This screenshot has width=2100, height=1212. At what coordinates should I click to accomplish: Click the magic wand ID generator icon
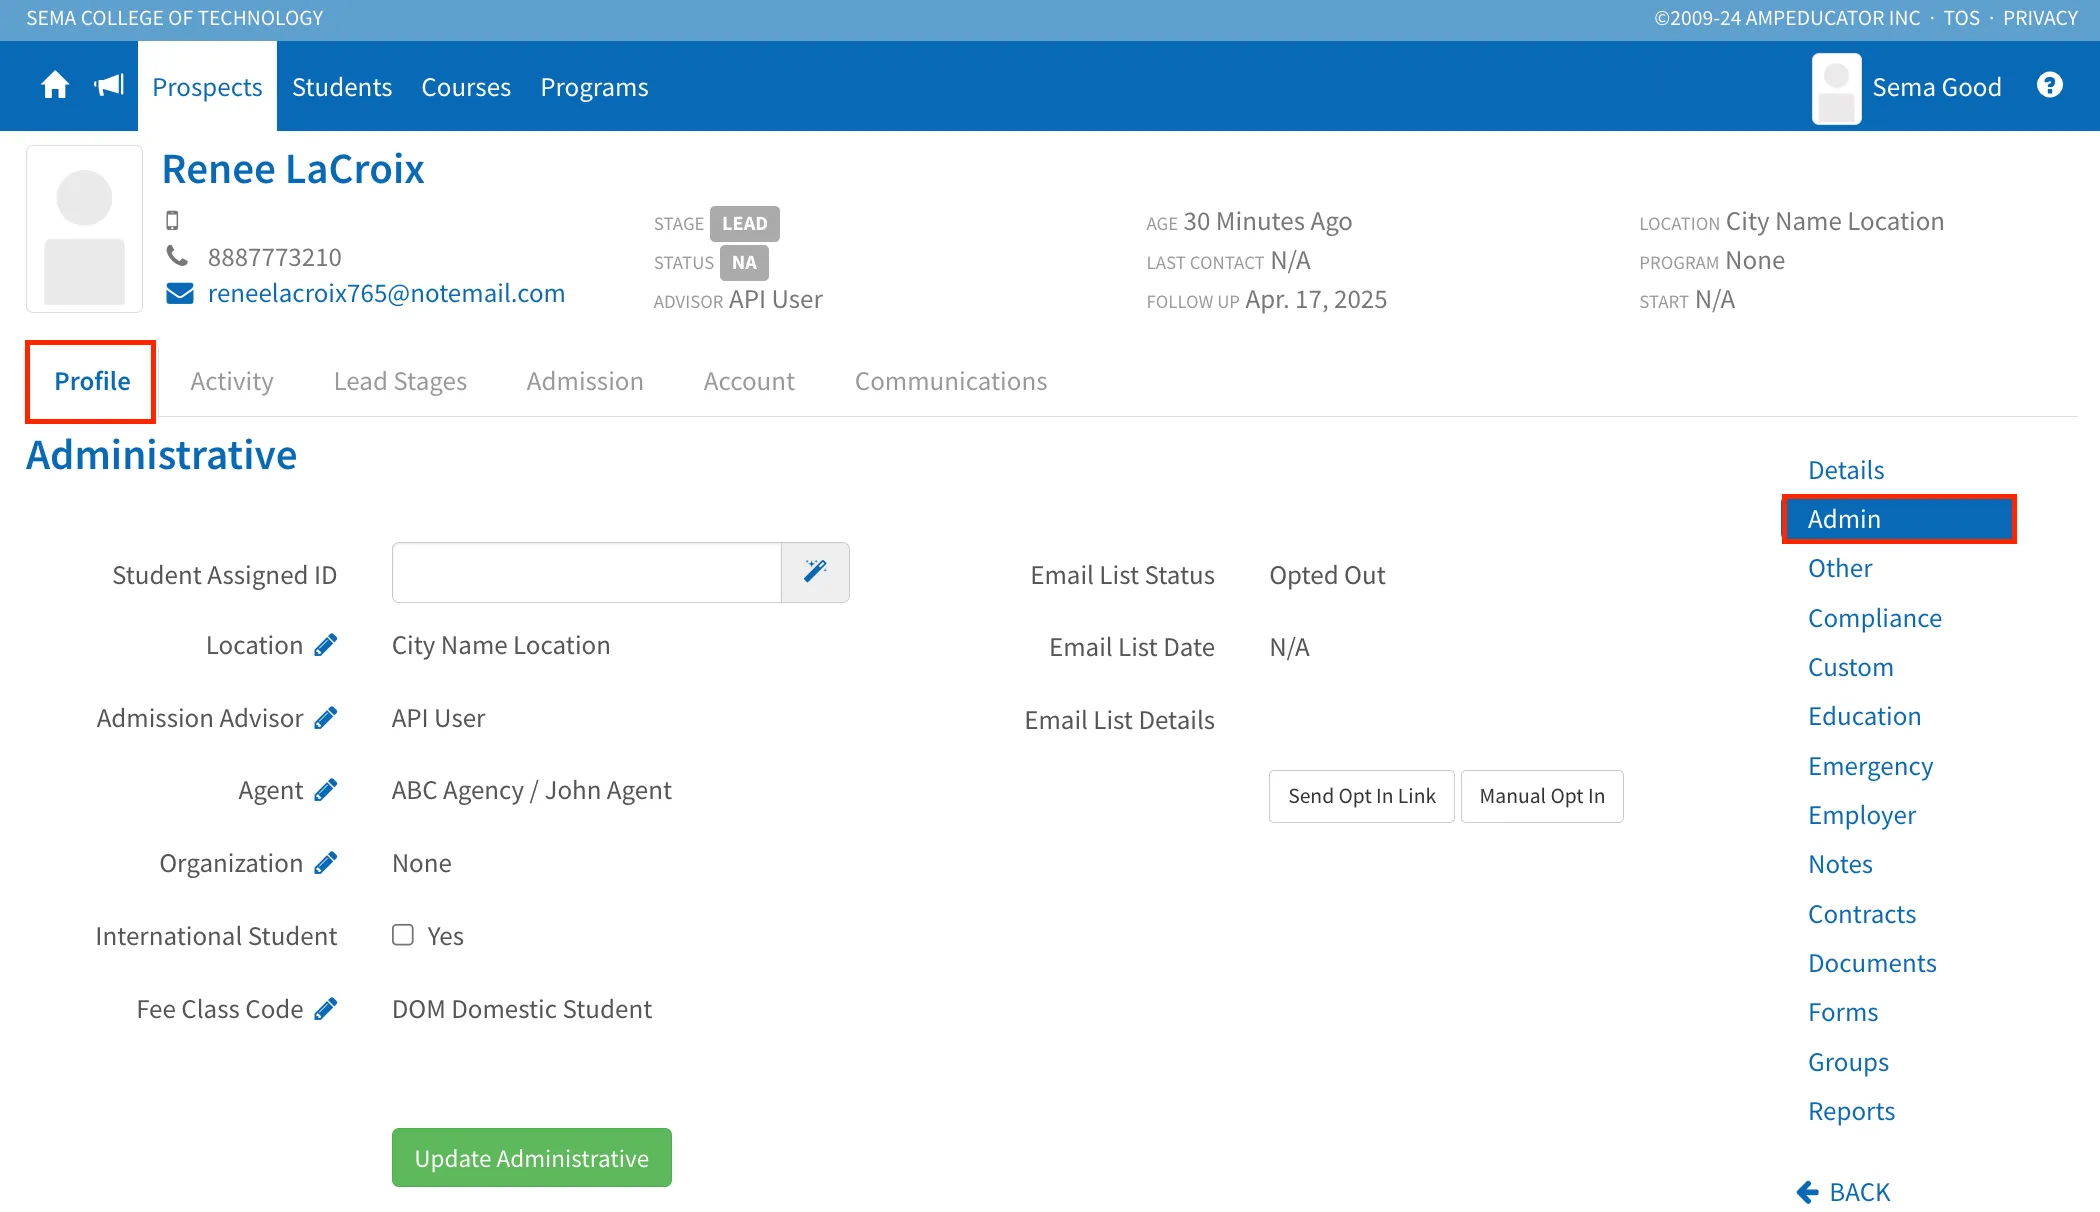[x=815, y=572]
